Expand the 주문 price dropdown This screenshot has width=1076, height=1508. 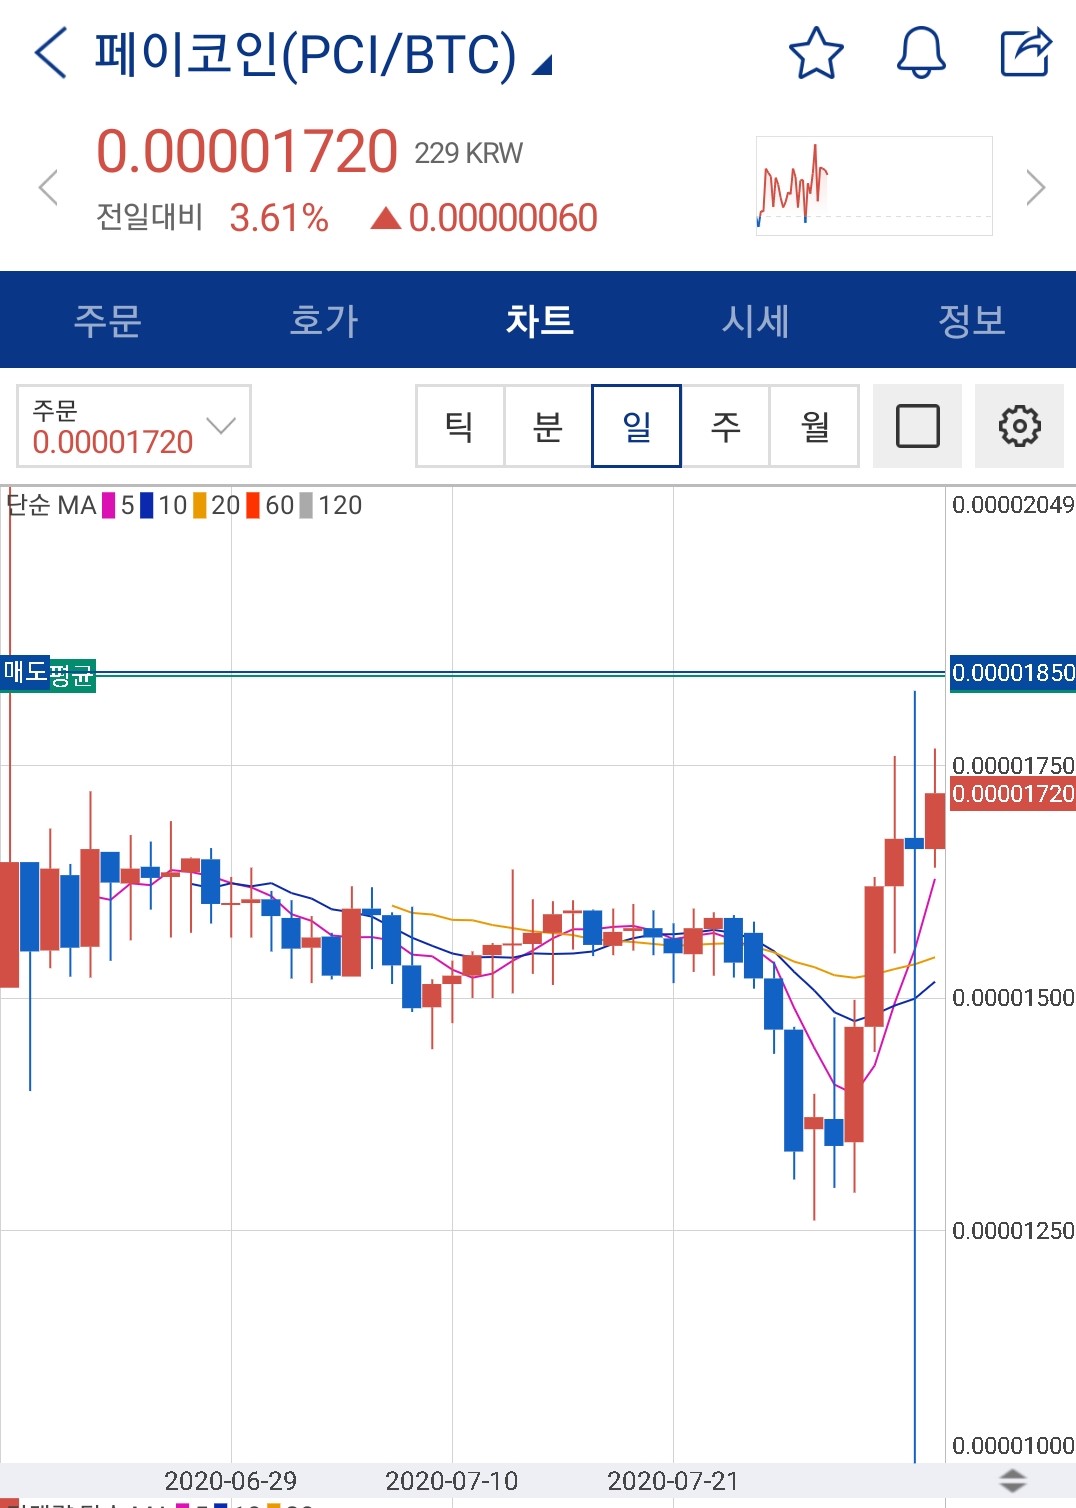(x=134, y=426)
